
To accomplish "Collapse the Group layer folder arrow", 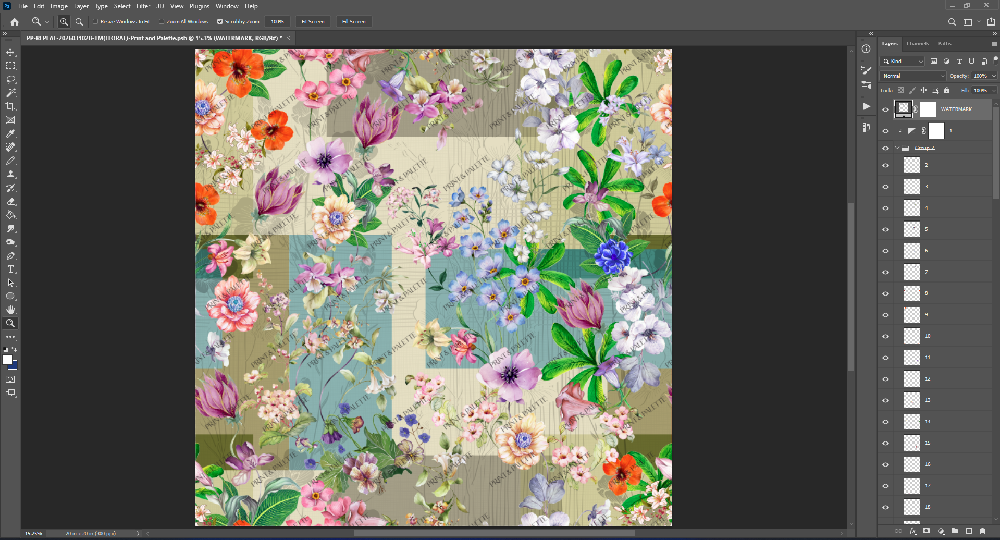I will tap(897, 148).
